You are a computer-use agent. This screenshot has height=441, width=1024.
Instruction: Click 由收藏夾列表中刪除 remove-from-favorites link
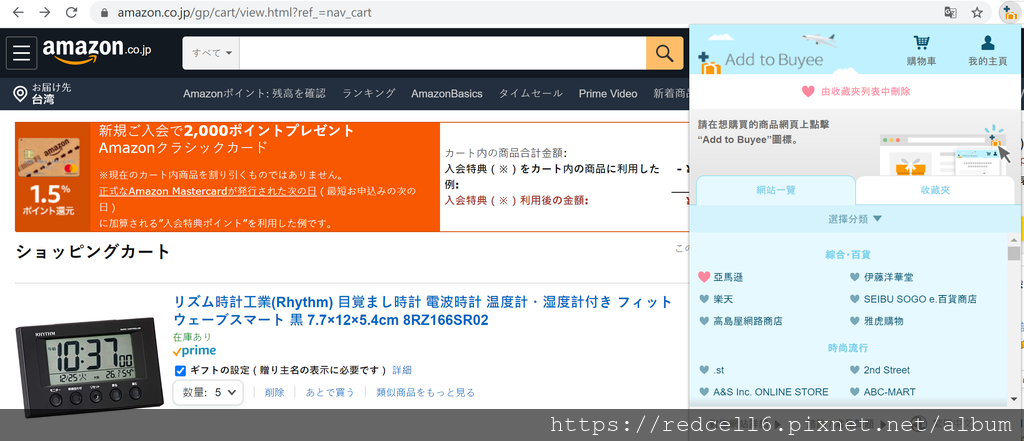pos(856,91)
